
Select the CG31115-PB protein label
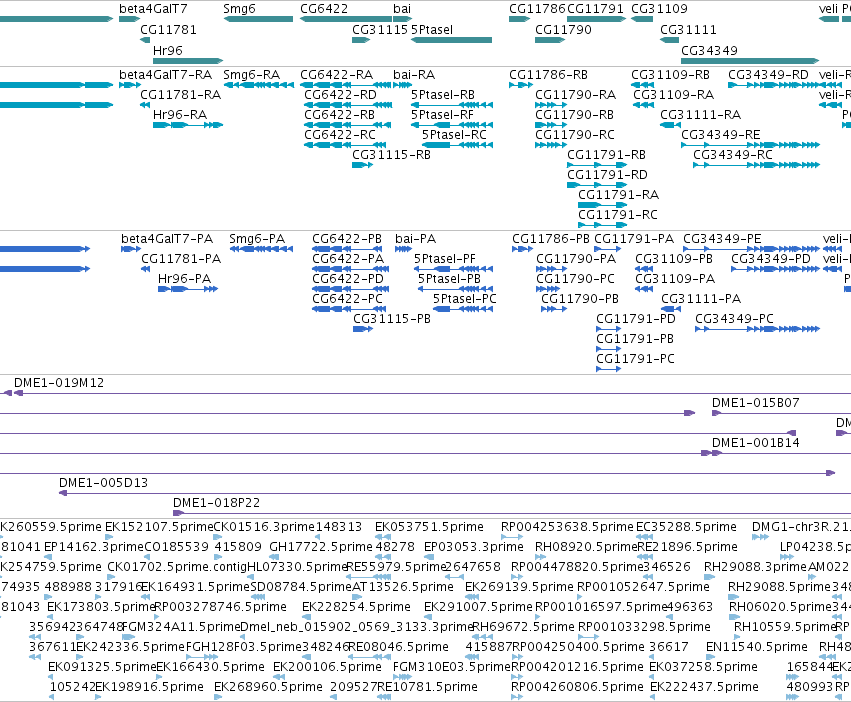click(x=392, y=319)
